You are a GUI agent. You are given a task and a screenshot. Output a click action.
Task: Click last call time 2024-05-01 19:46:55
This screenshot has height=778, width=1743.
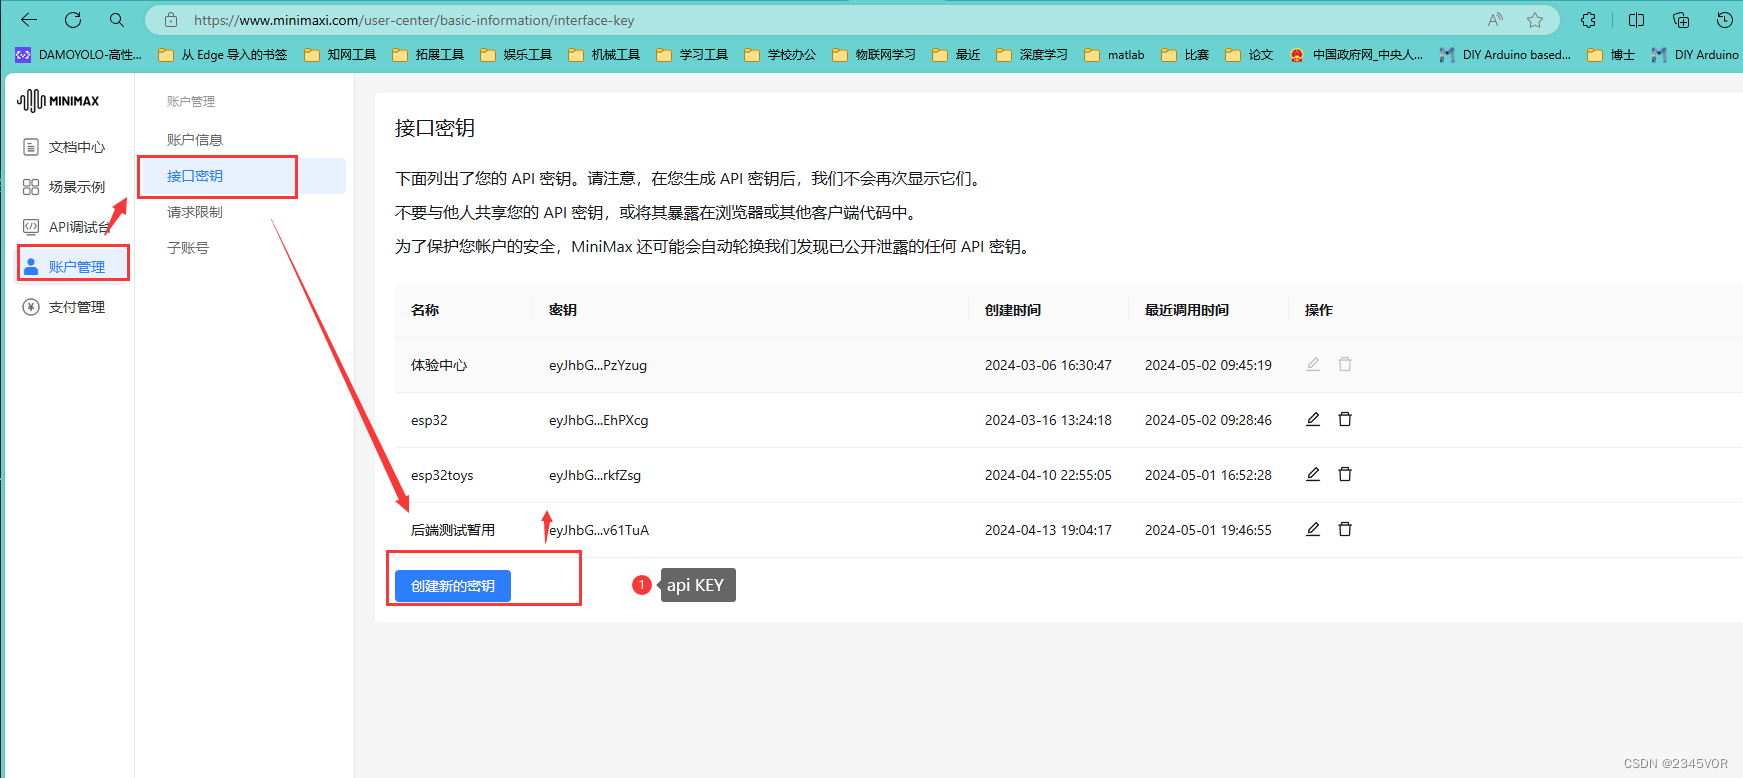[x=1208, y=530]
